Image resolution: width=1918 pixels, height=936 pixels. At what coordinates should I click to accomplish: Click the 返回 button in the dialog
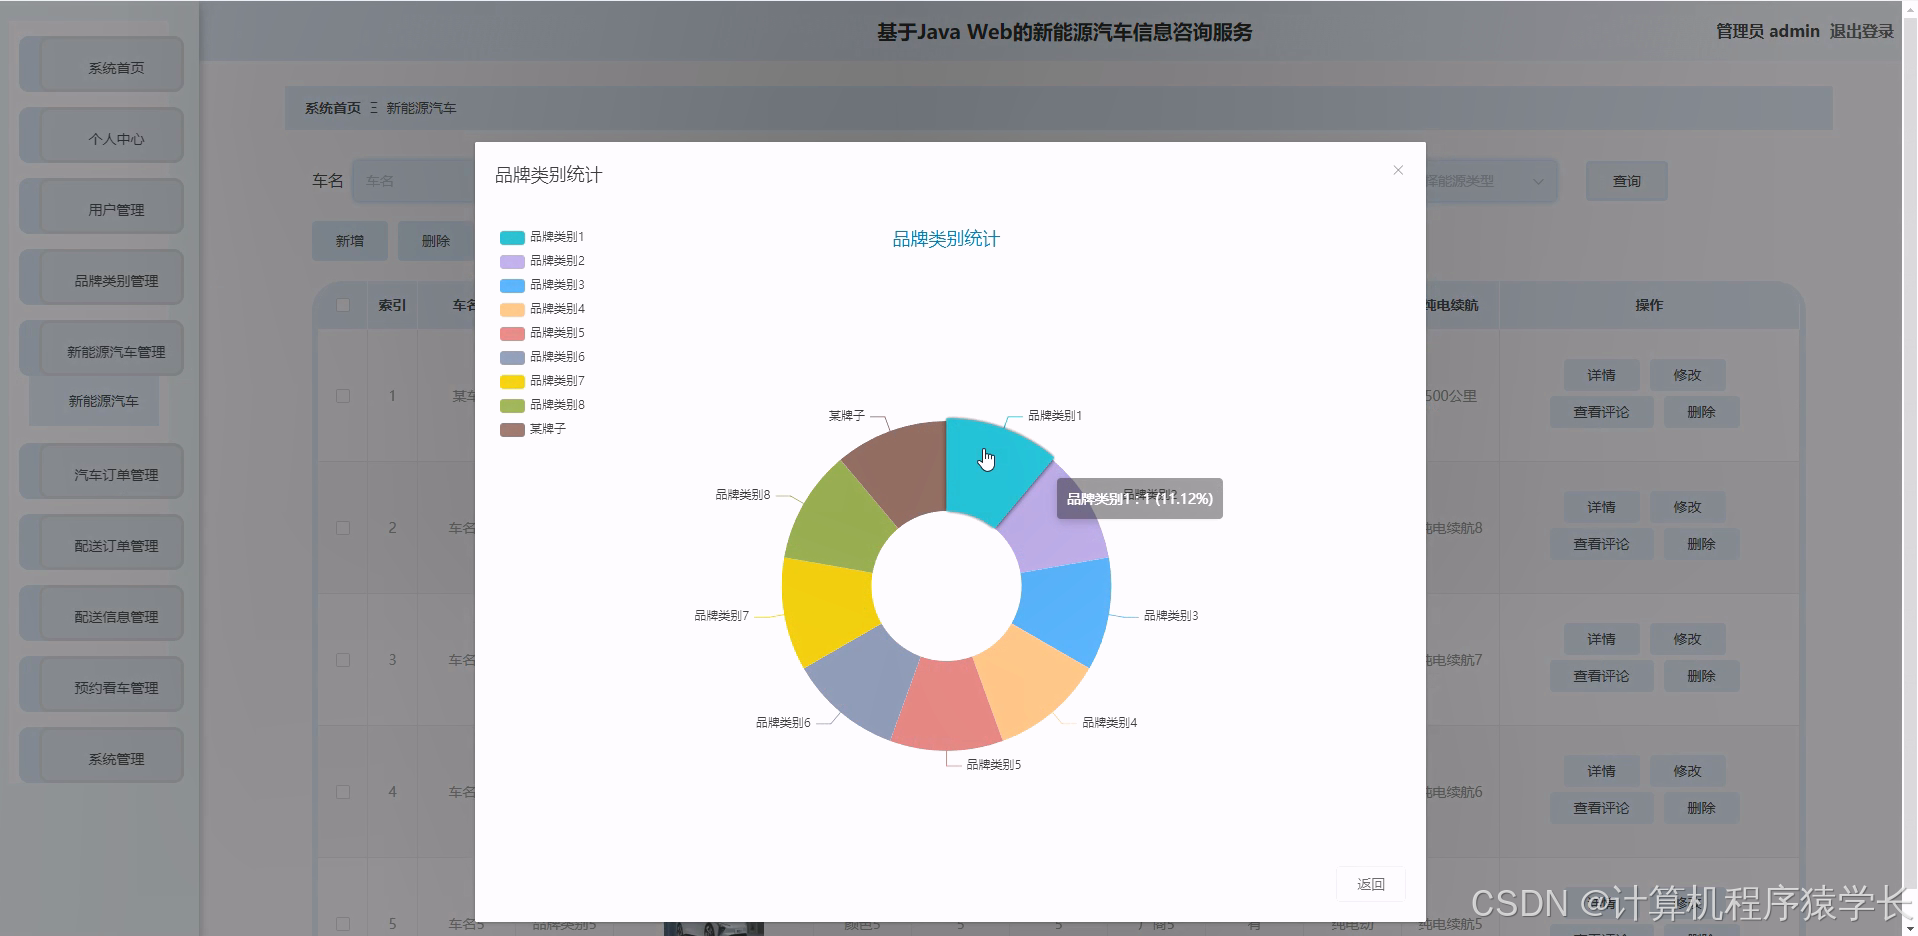click(x=1370, y=884)
